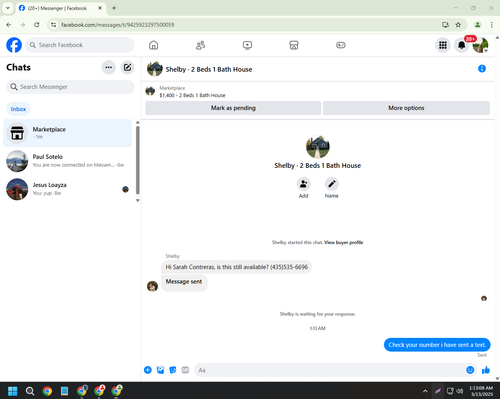Bookmark this page with star icon
The image size is (500, 399).
tap(458, 25)
